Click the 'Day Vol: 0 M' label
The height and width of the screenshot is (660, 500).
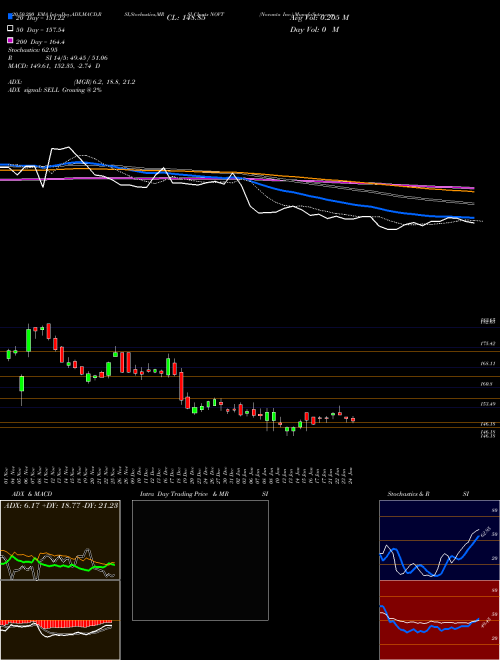click(314, 29)
